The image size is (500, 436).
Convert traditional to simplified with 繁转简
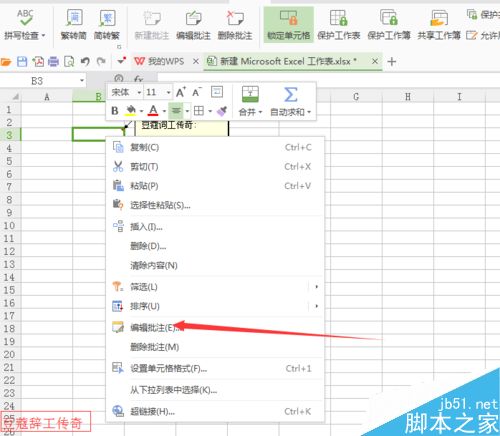click(x=74, y=25)
